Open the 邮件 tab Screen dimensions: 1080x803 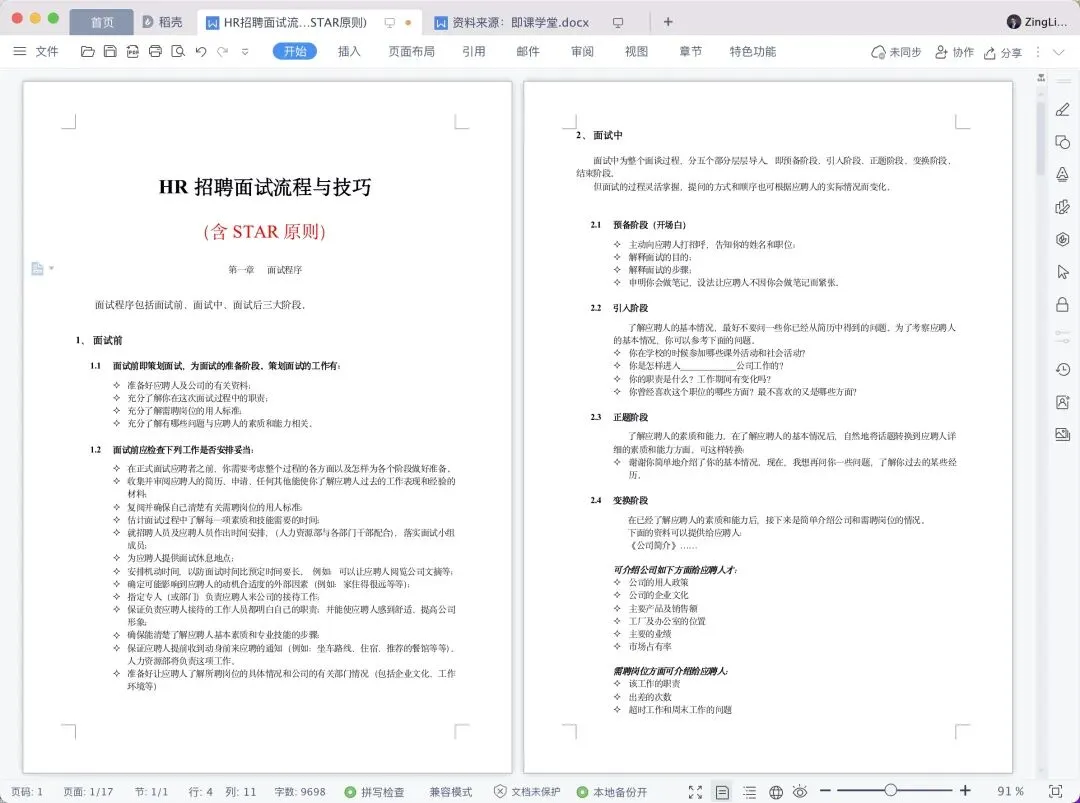(x=528, y=52)
